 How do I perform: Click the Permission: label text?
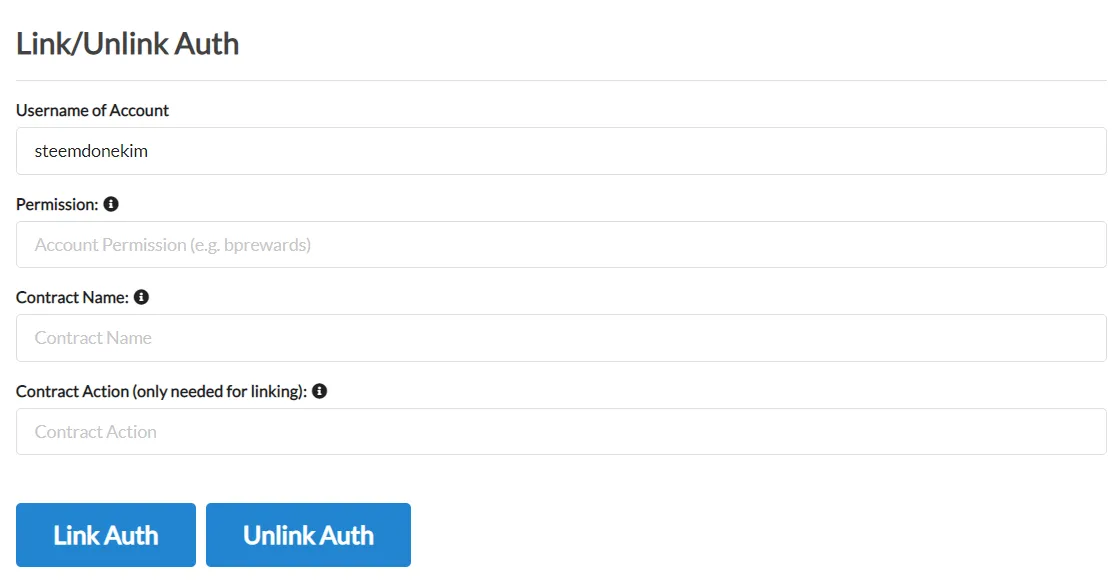pyautogui.click(x=57, y=205)
